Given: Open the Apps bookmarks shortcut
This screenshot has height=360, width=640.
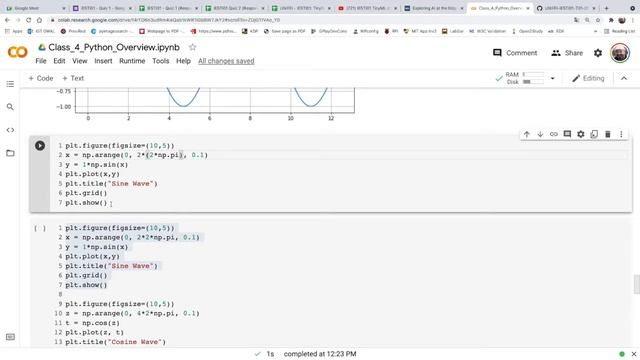Looking at the screenshot, I should [13, 31].
